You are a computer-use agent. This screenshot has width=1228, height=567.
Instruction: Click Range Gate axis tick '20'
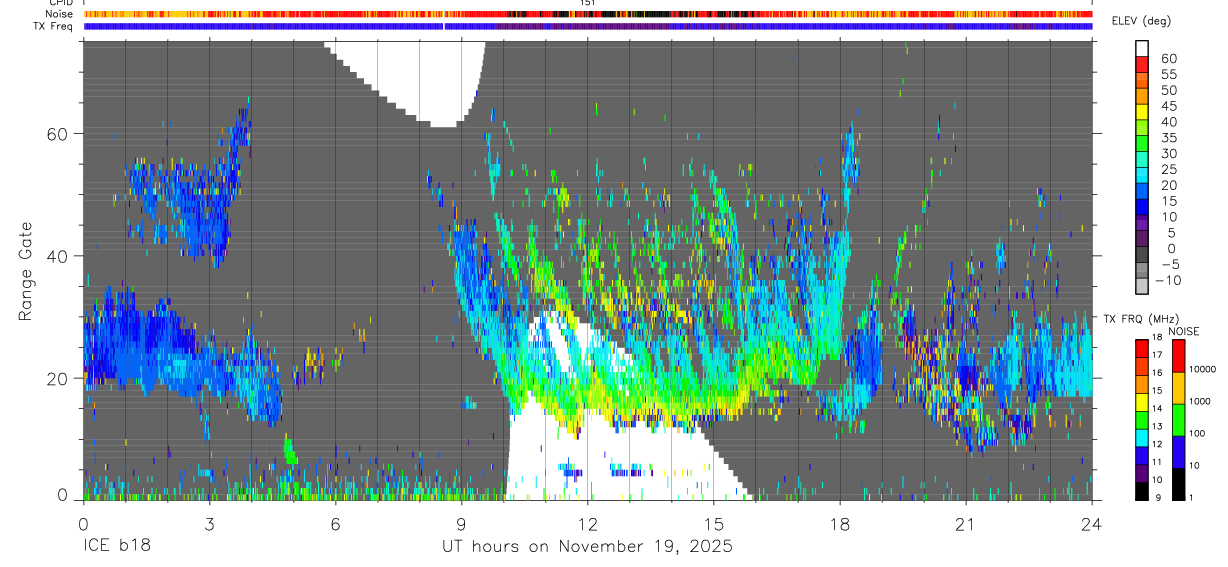(59, 378)
